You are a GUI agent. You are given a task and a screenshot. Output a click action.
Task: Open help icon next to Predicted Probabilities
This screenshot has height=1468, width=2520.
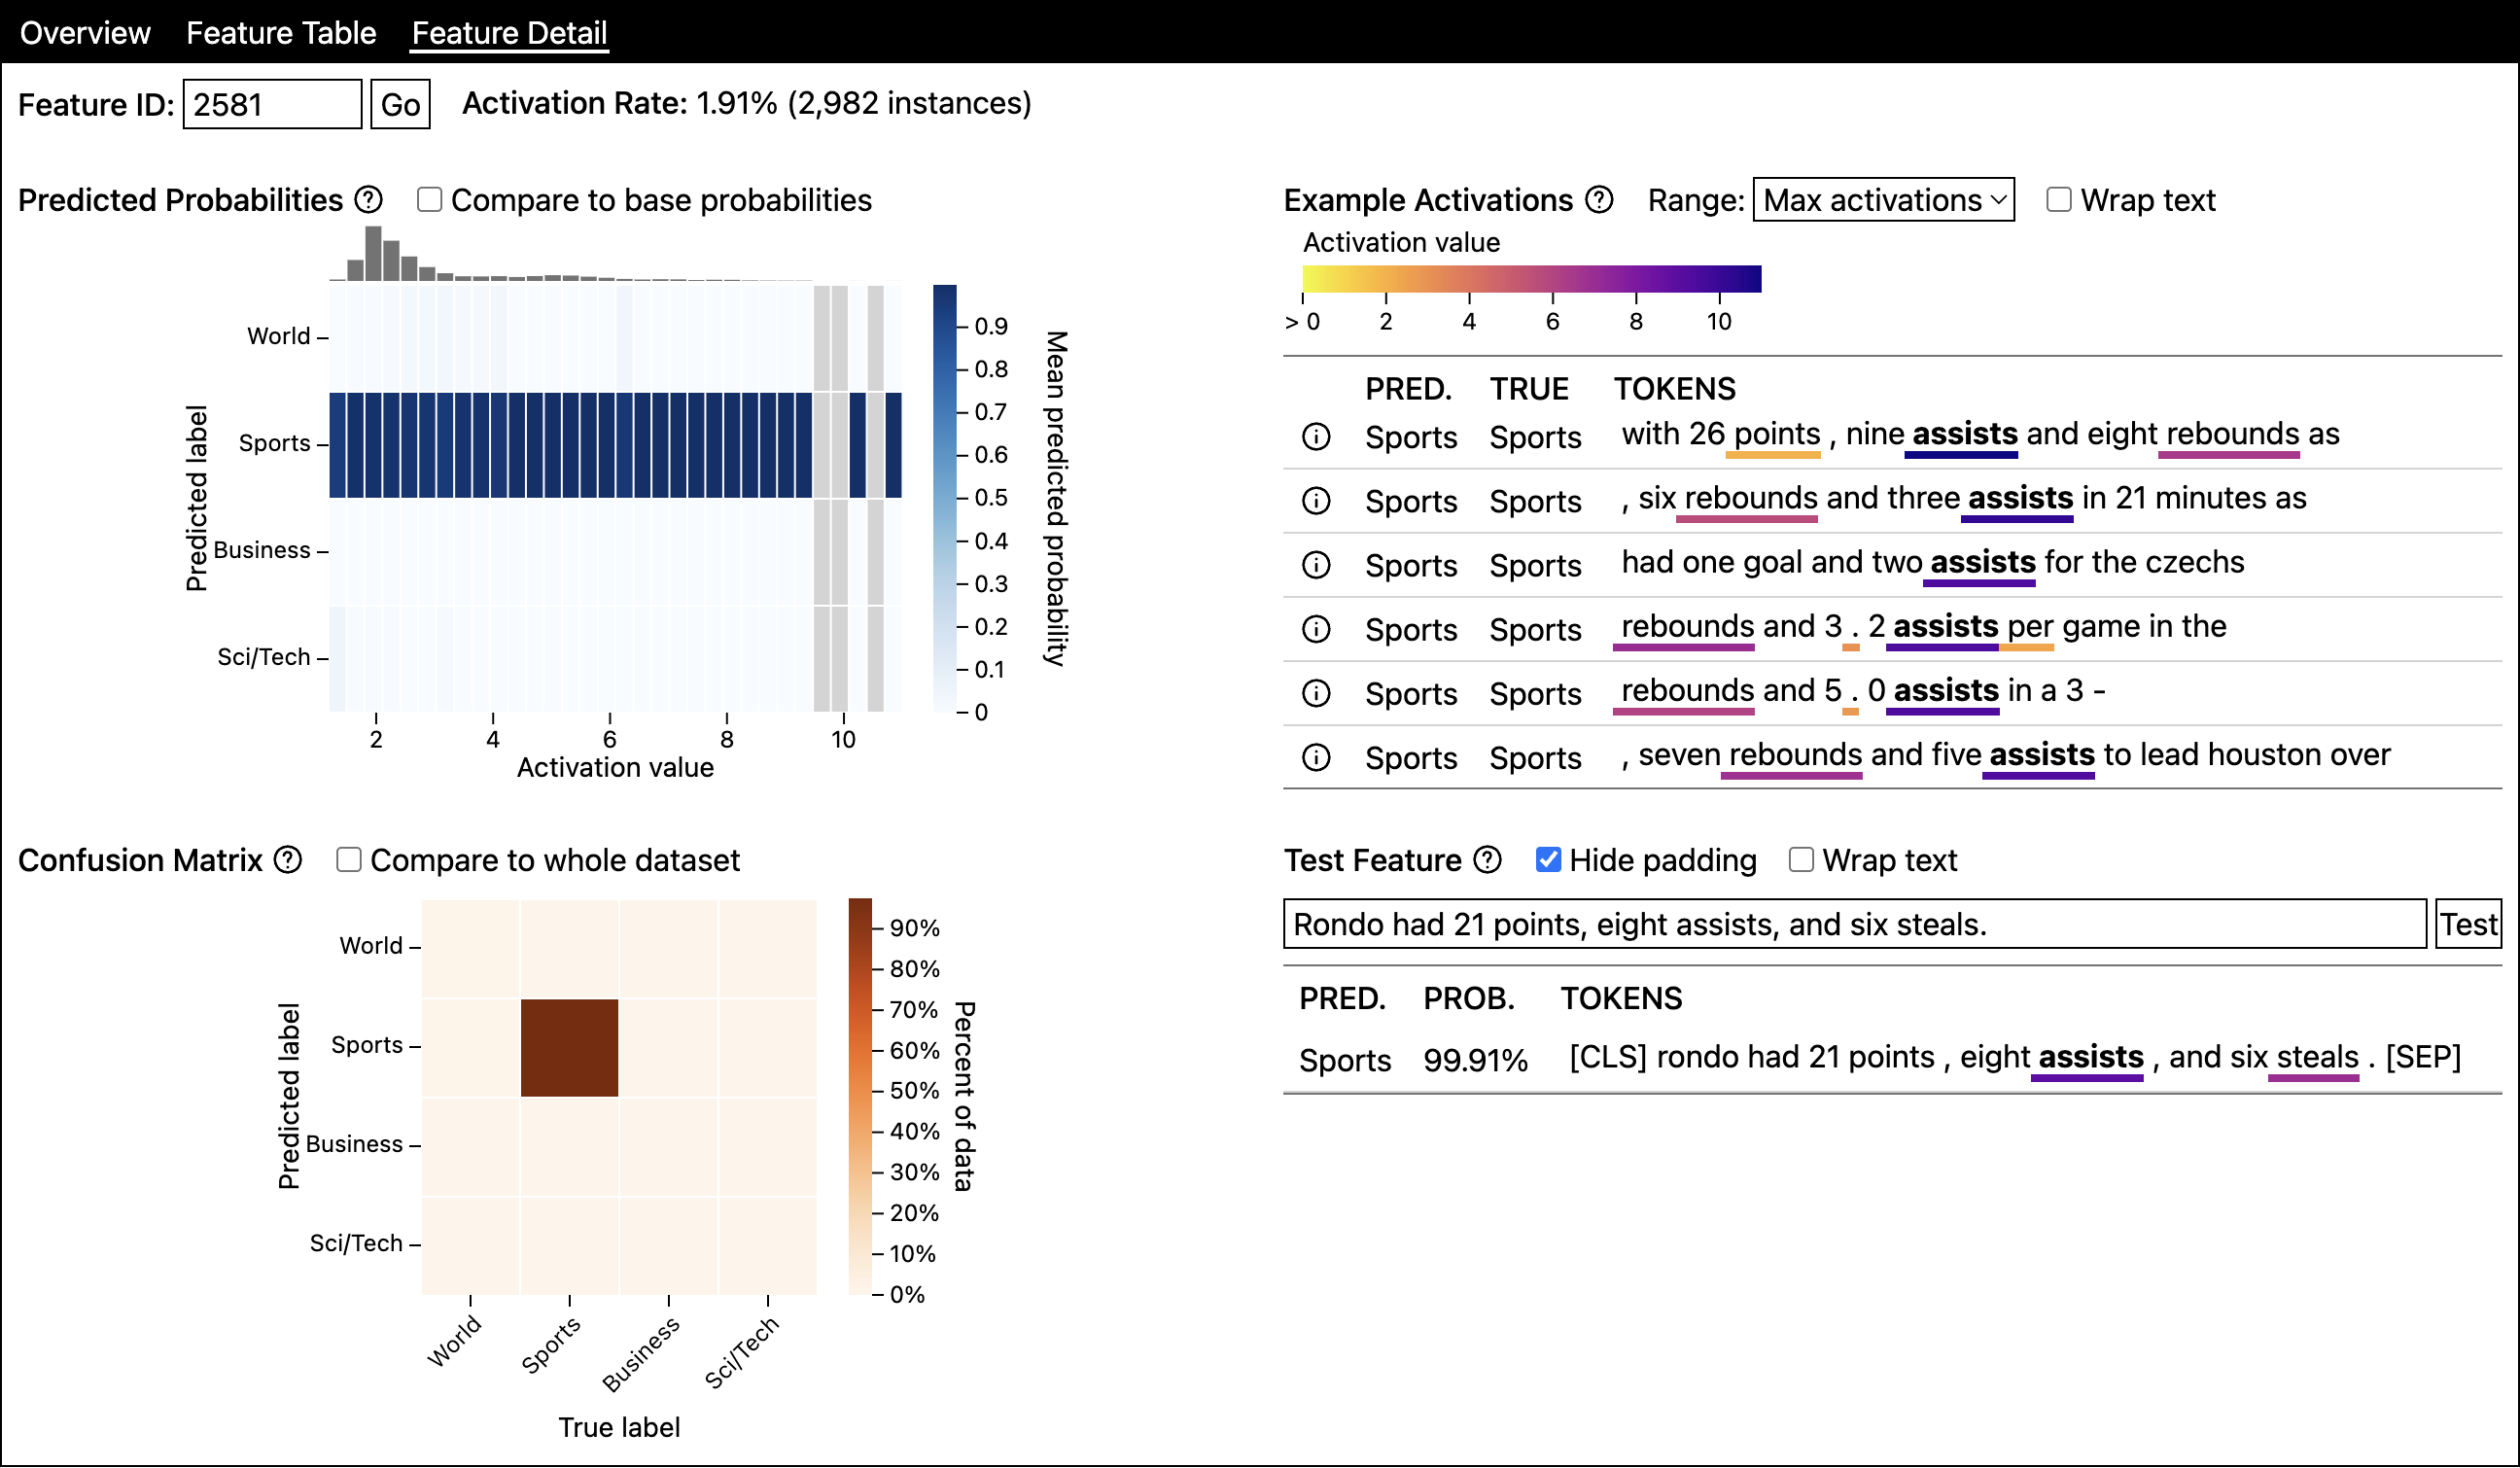(369, 200)
